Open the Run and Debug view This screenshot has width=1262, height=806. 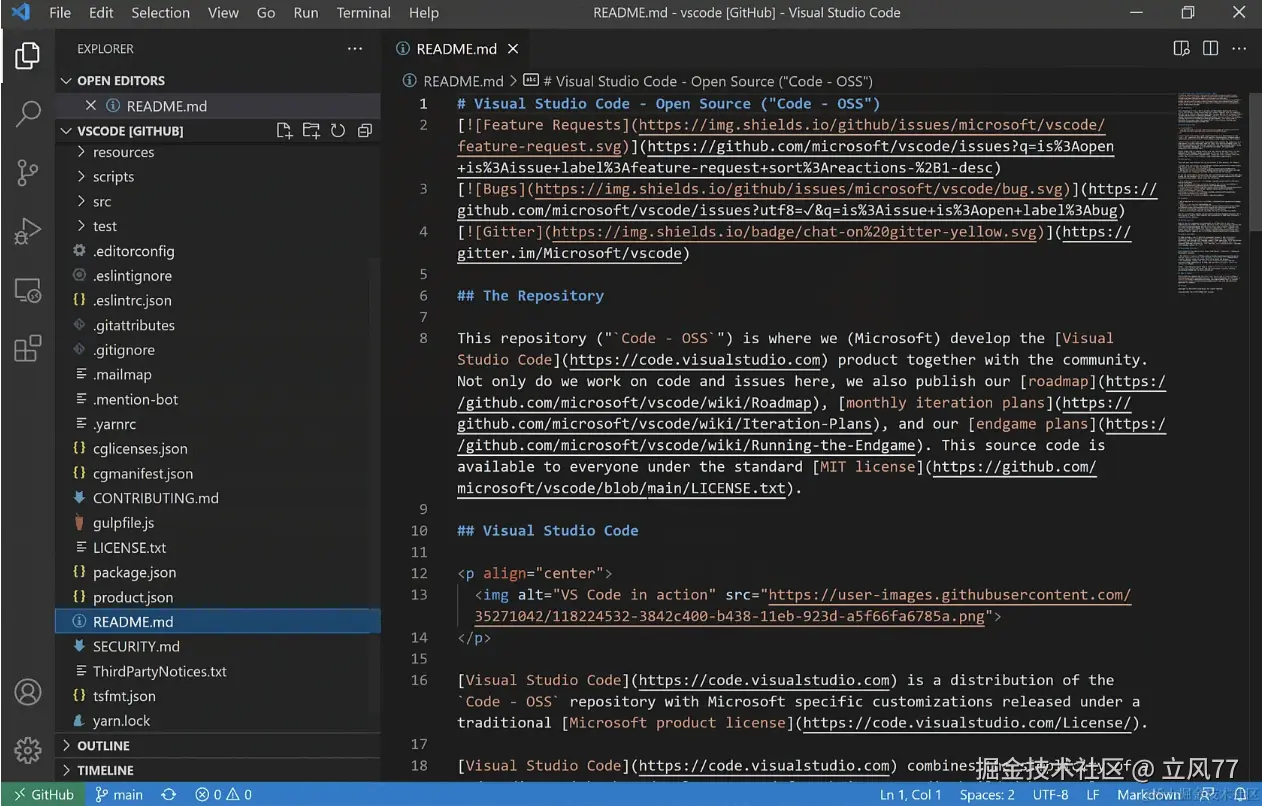pyautogui.click(x=28, y=231)
